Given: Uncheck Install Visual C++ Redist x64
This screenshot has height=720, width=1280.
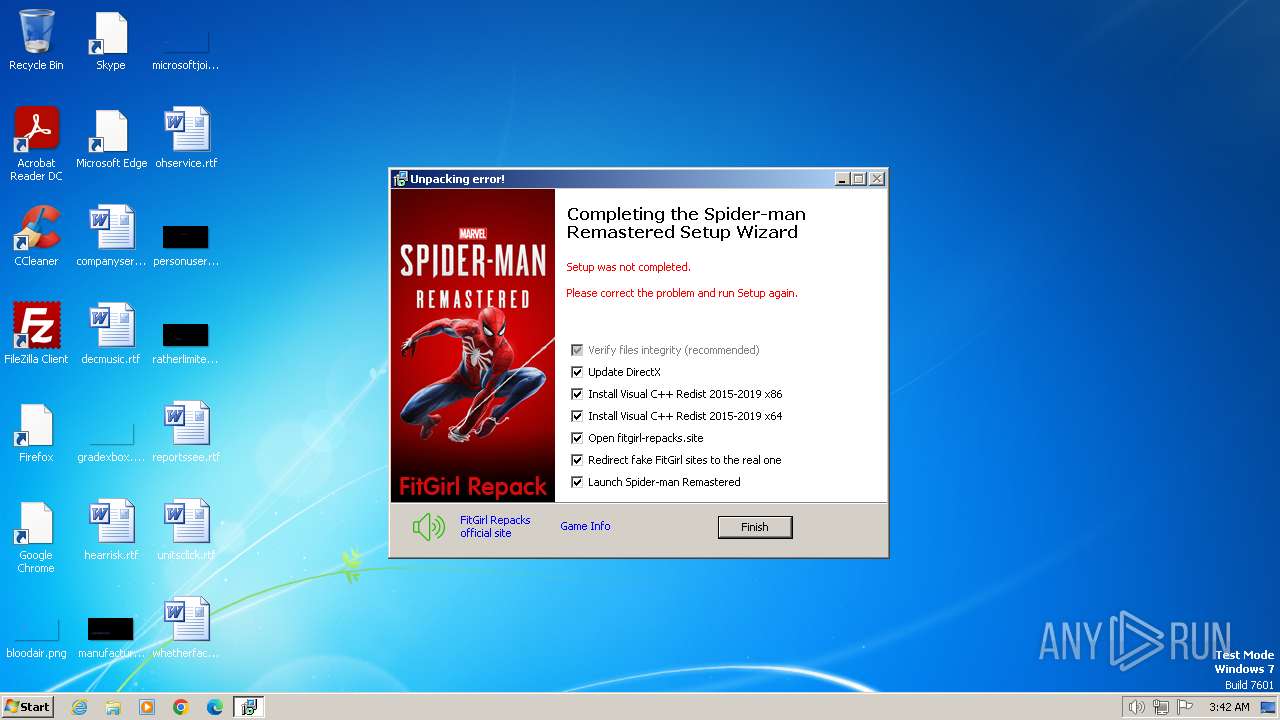Looking at the screenshot, I should [x=577, y=416].
